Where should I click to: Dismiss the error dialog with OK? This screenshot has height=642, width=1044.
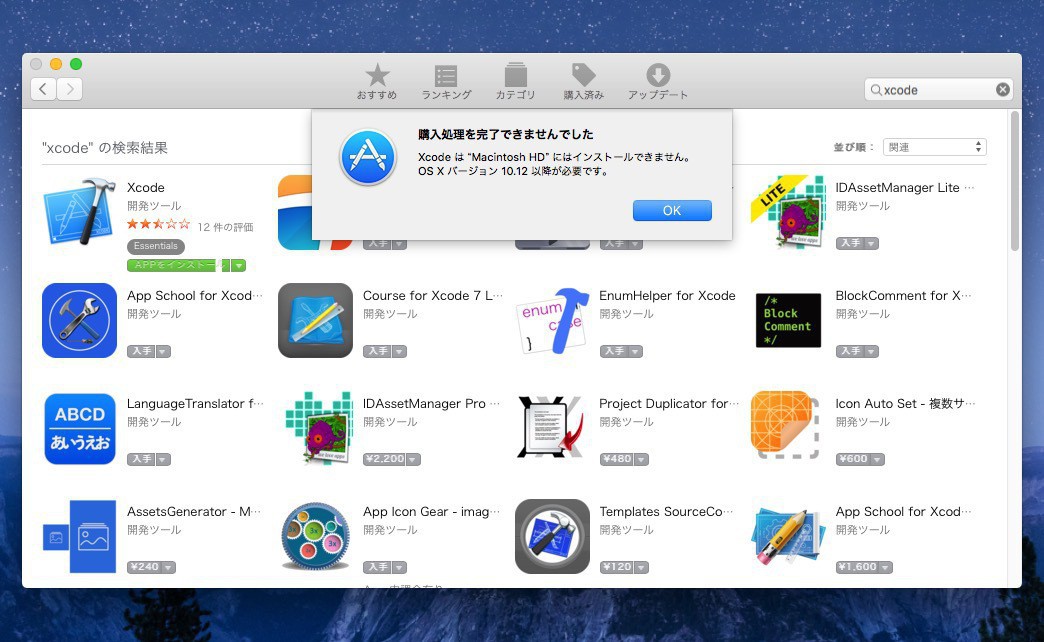[672, 210]
